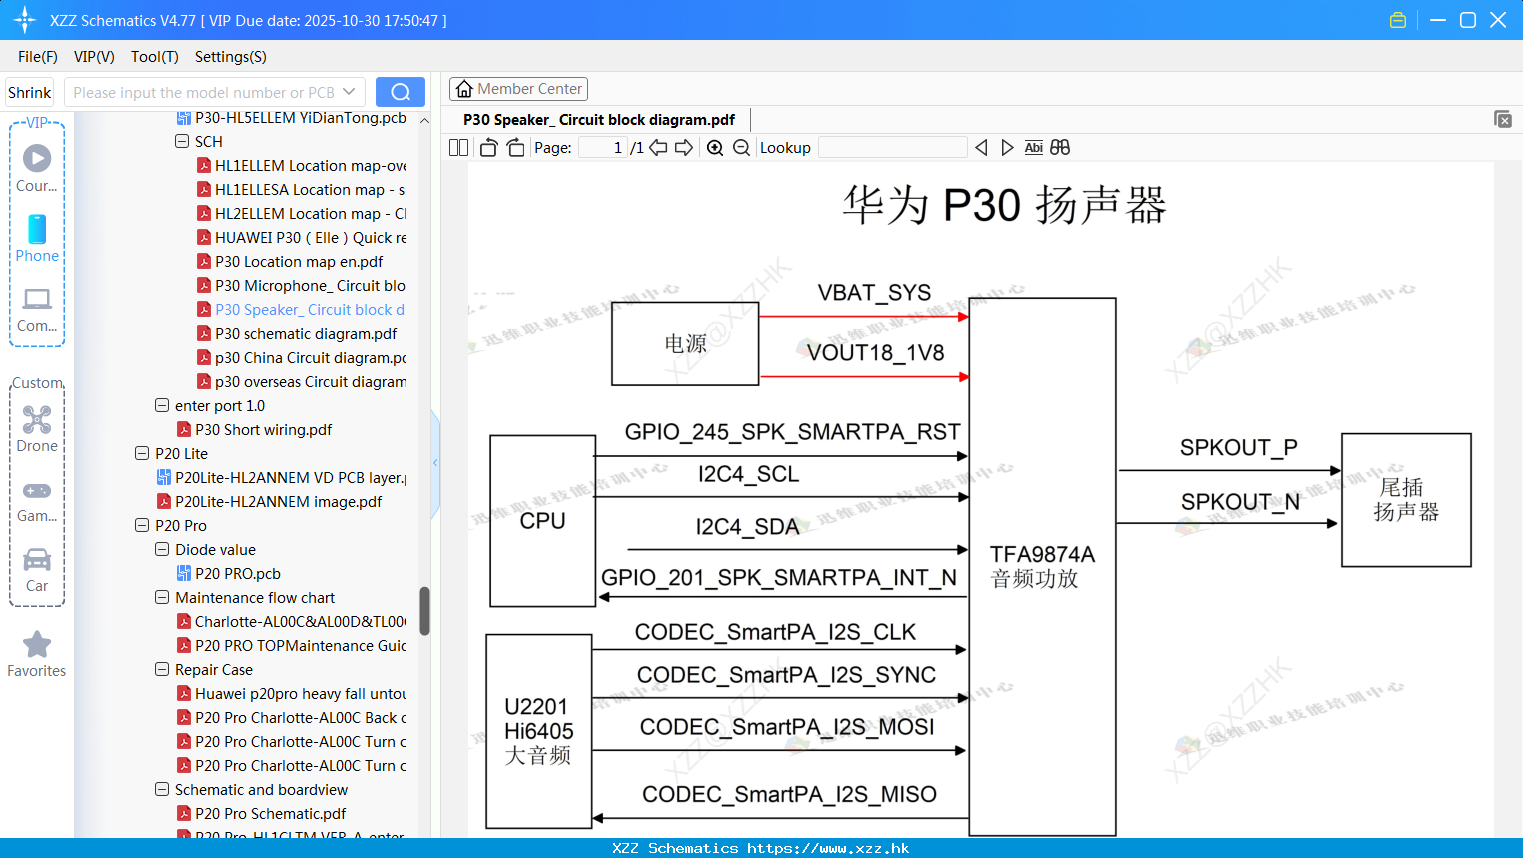Open the Settings(S) menu
Image resolution: width=1523 pixels, height=858 pixels.
[x=231, y=57]
